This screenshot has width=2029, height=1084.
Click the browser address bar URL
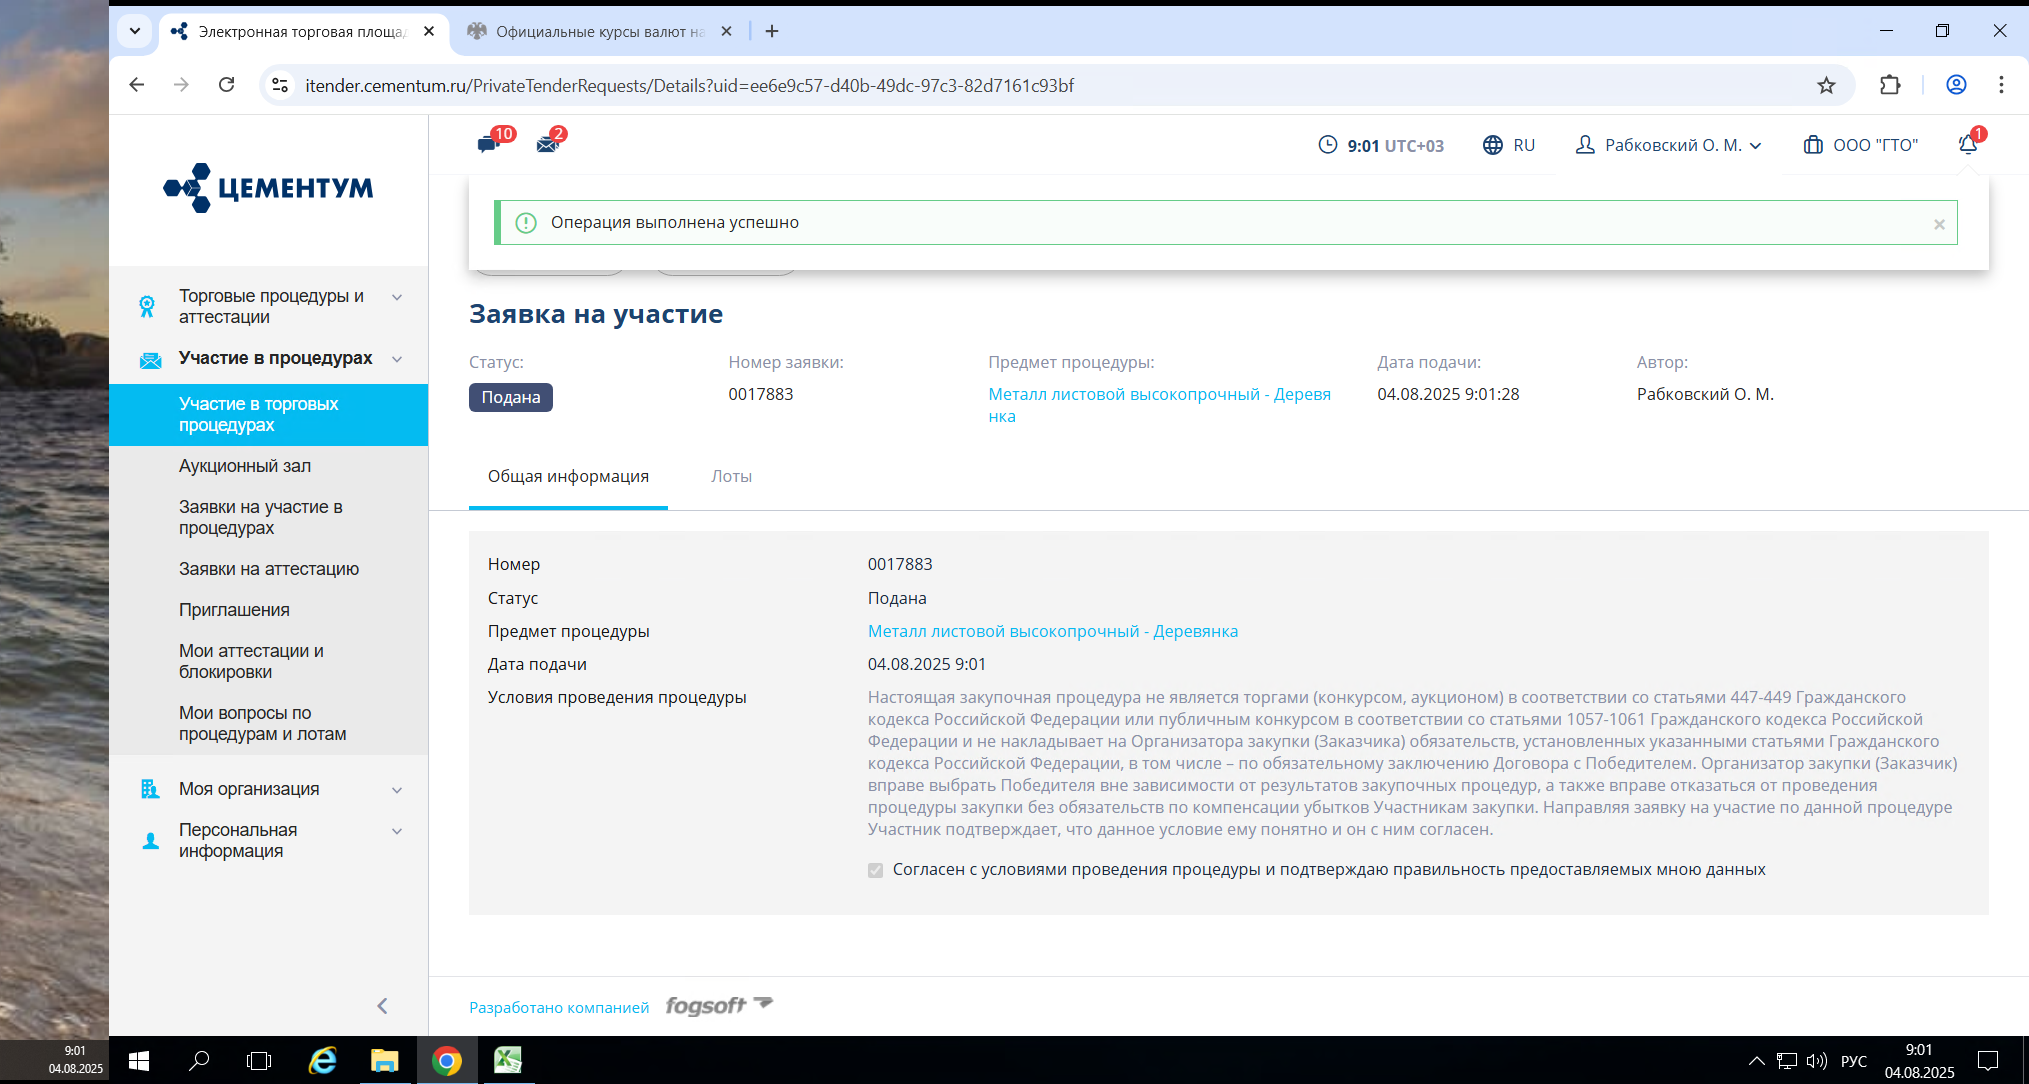point(689,85)
